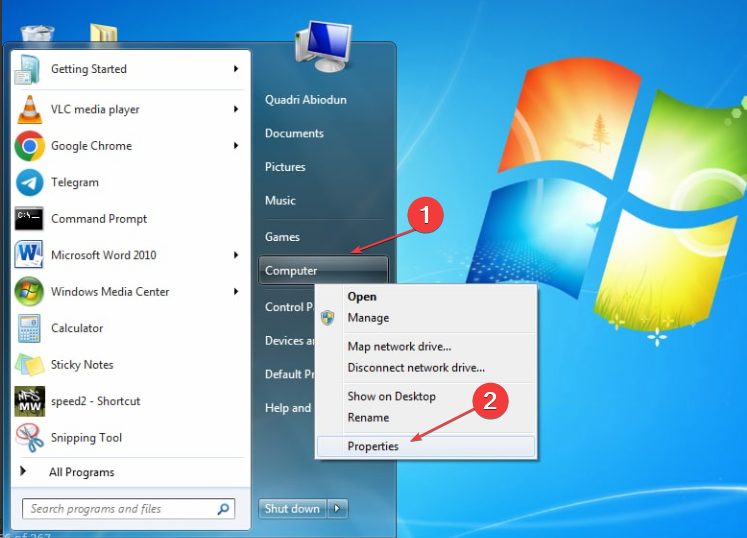Image resolution: width=747 pixels, height=538 pixels.
Task: Launch the Telegram icon
Action: [x=29, y=183]
